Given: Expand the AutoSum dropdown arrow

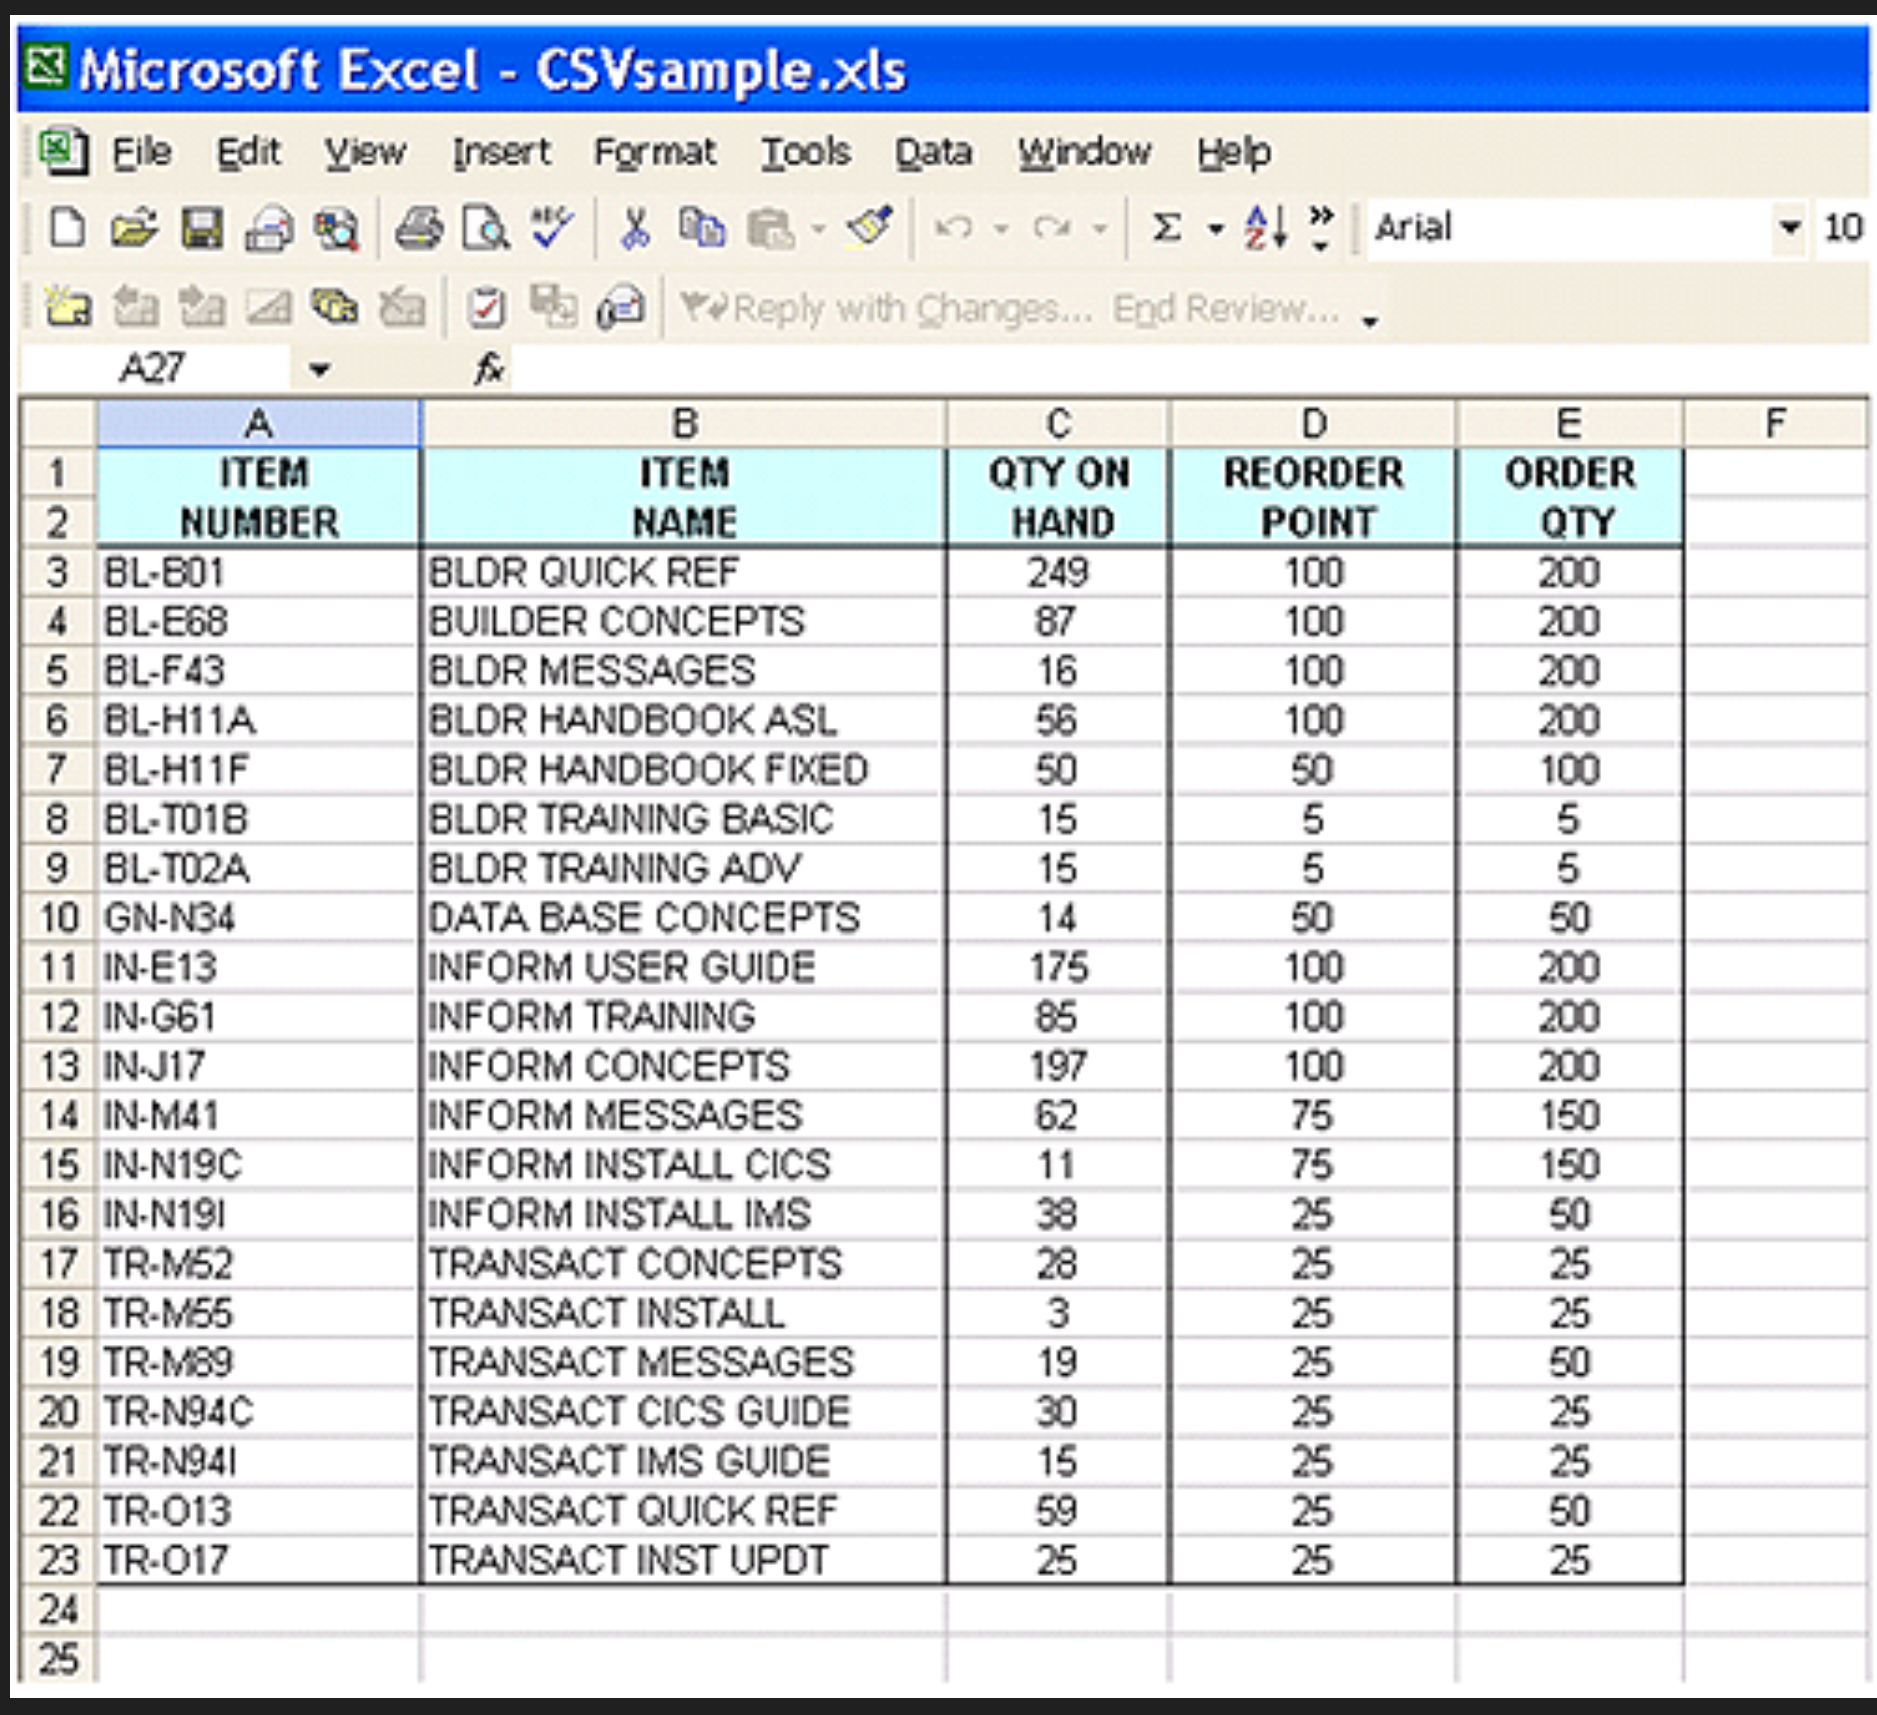Looking at the screenshot, I should pos(1216,229).
